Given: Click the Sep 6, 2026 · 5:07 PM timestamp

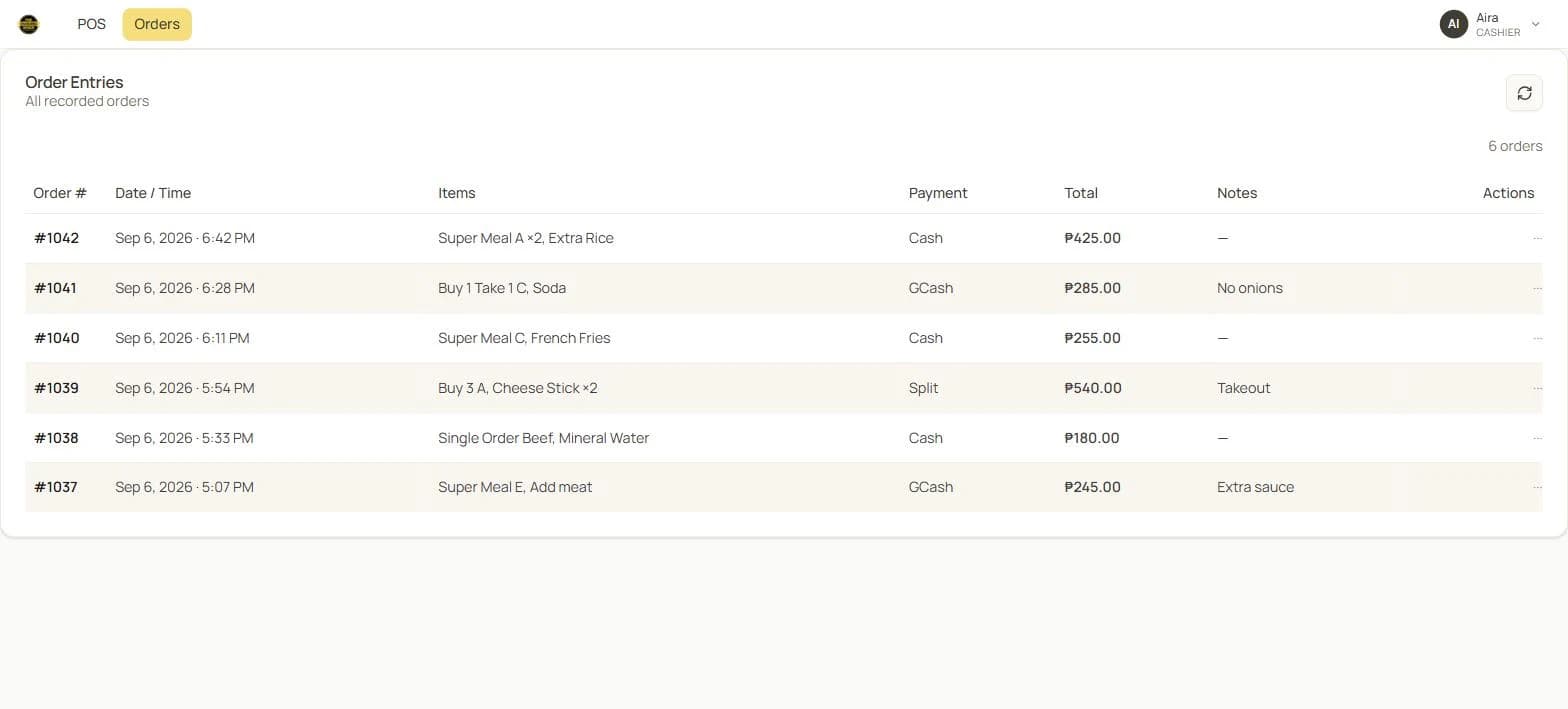Looking at the screenshot, I should tap(184, 487).
